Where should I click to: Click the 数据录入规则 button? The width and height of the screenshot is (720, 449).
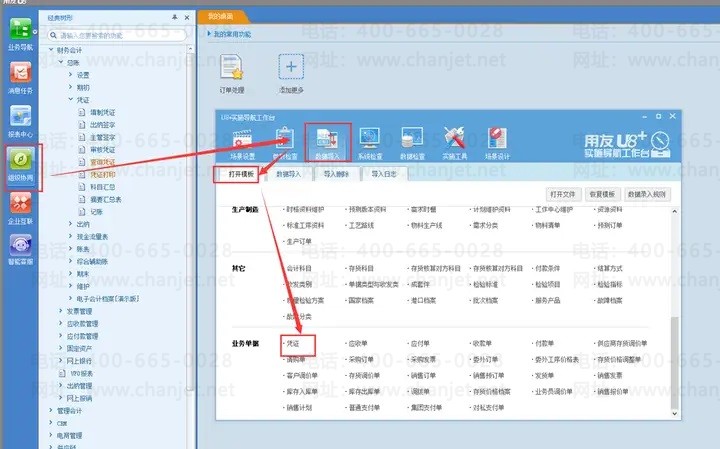pyautogui.click(x=647, y=194)
